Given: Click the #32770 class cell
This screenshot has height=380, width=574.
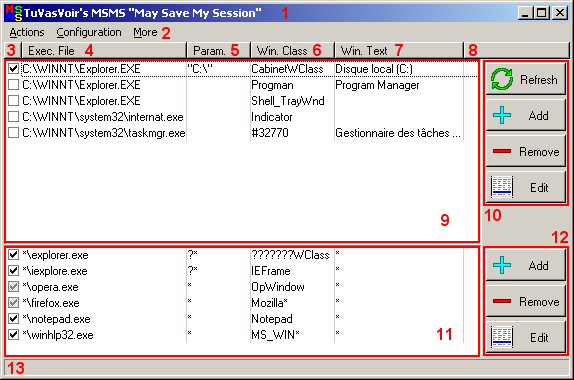Looking at the screenshot, I should (x=270, y=133).
